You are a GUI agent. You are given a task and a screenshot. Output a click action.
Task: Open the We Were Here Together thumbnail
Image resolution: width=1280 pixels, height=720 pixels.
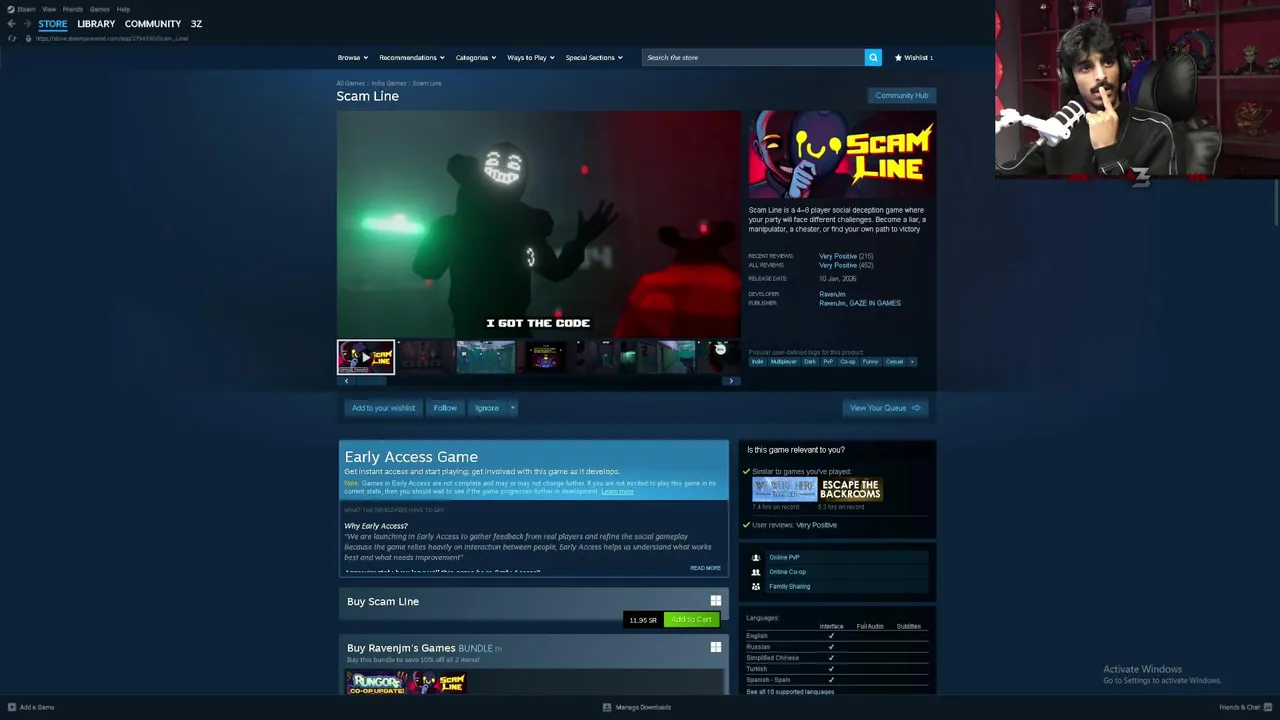(x=784, y=489)
